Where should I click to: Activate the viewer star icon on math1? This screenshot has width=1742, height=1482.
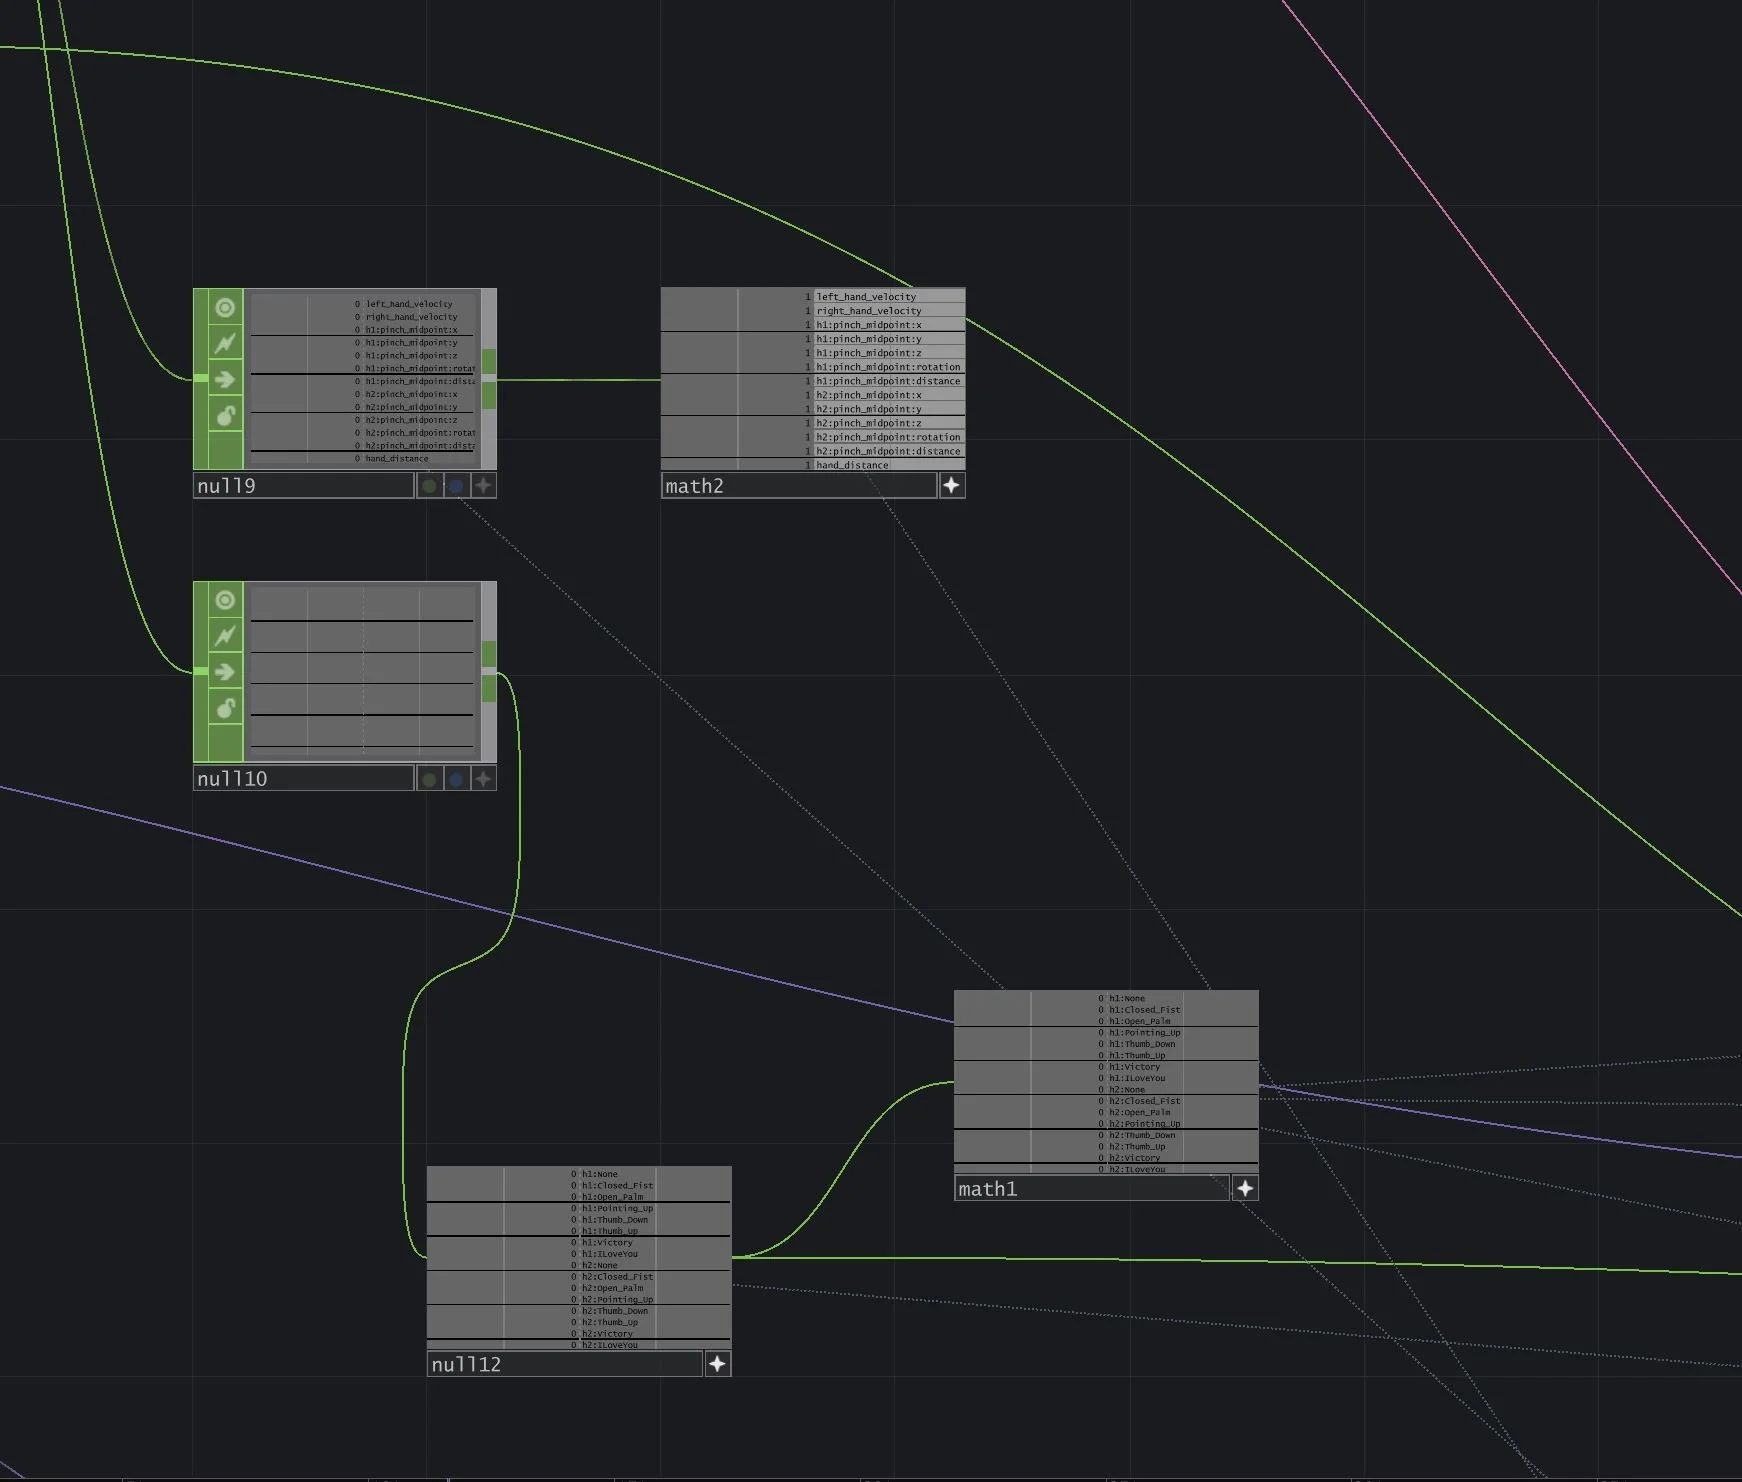coord(1245,1188)
